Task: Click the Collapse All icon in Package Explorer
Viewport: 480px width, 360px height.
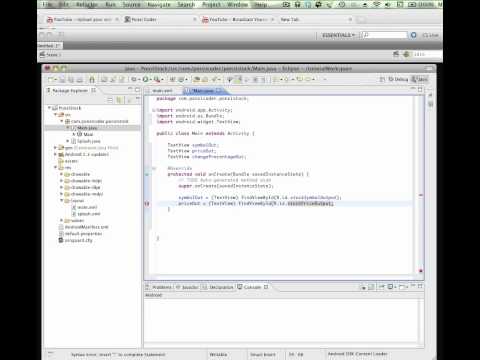Action: [x=110, y=100]
